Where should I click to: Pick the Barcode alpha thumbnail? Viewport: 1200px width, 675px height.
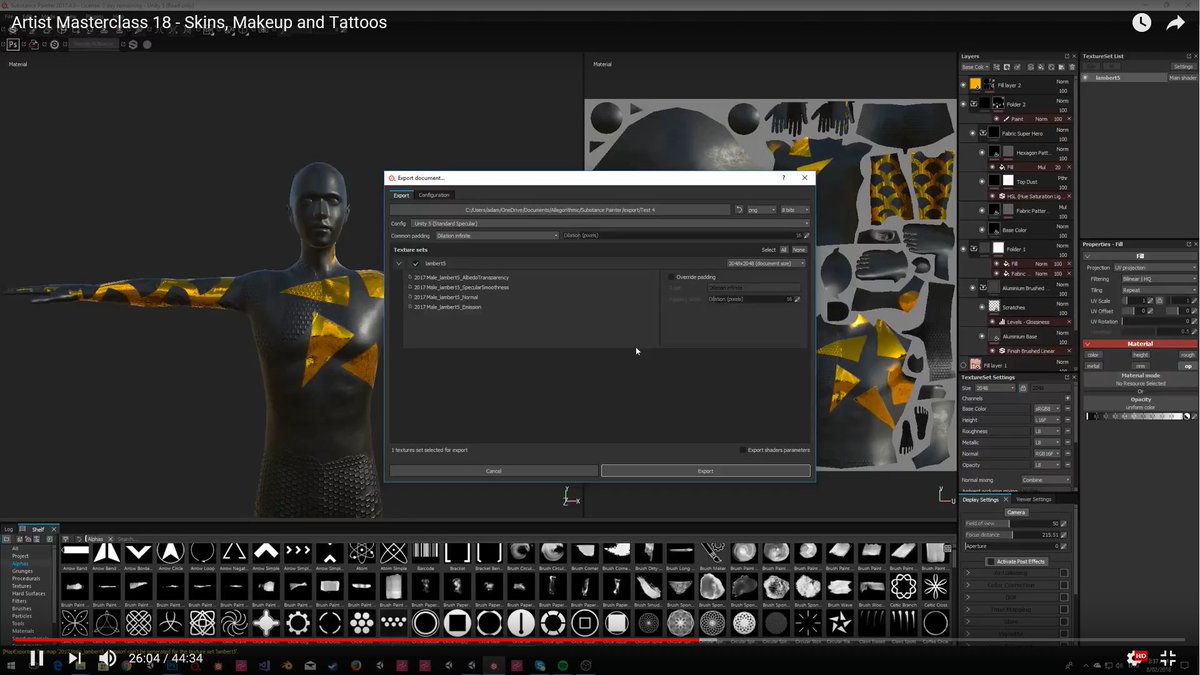(425, 554)
